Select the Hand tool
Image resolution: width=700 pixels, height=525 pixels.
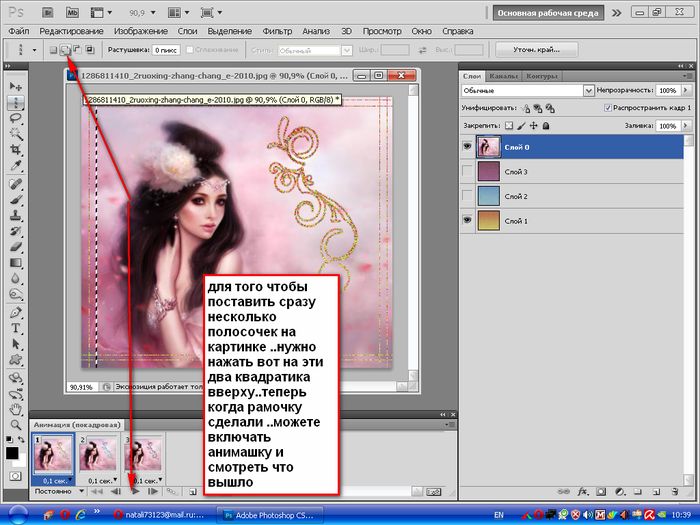click(16, 409)
